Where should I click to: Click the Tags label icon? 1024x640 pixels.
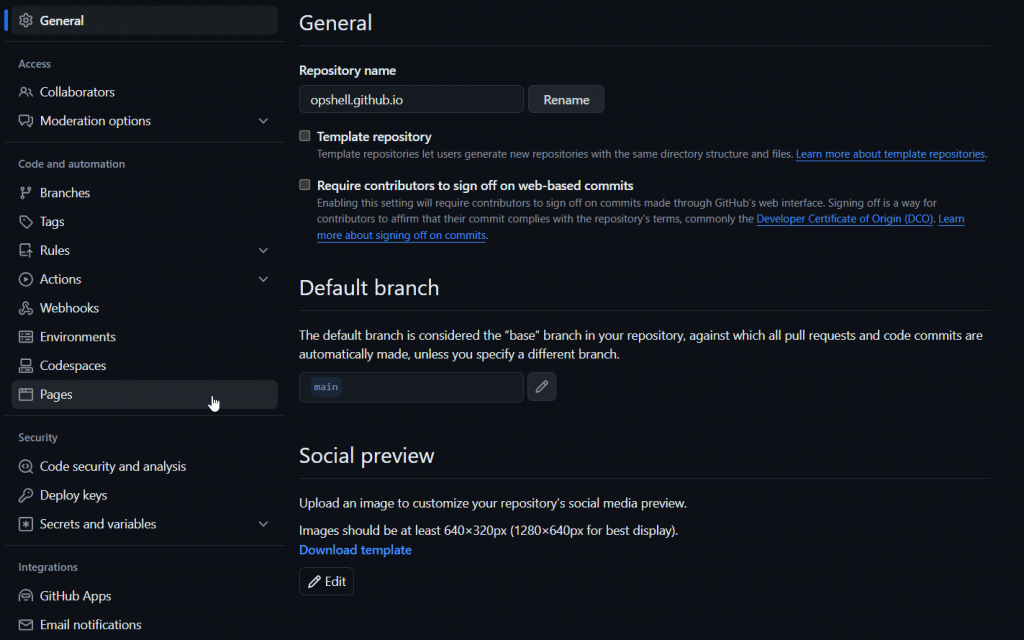pyautogui.click(x=25, y=221)
